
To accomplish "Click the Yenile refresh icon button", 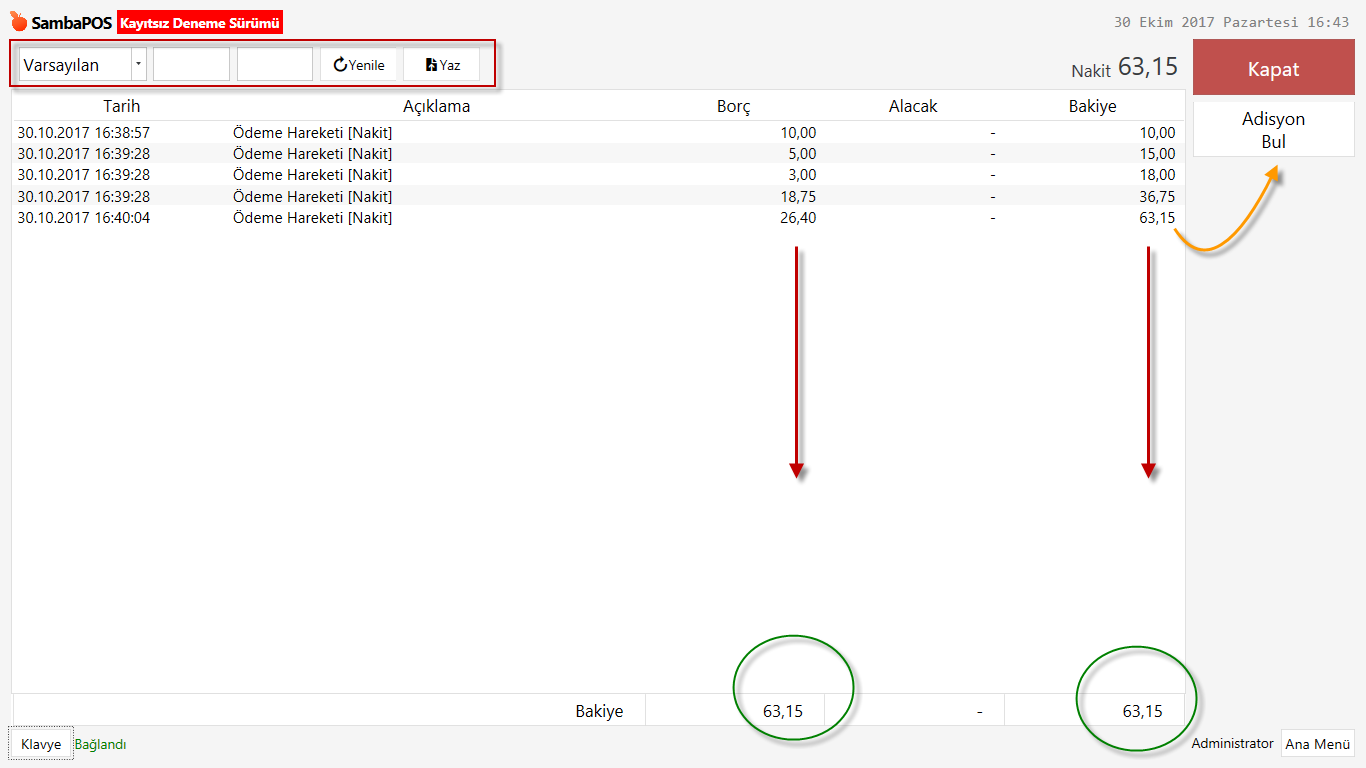I will point(359,65).
